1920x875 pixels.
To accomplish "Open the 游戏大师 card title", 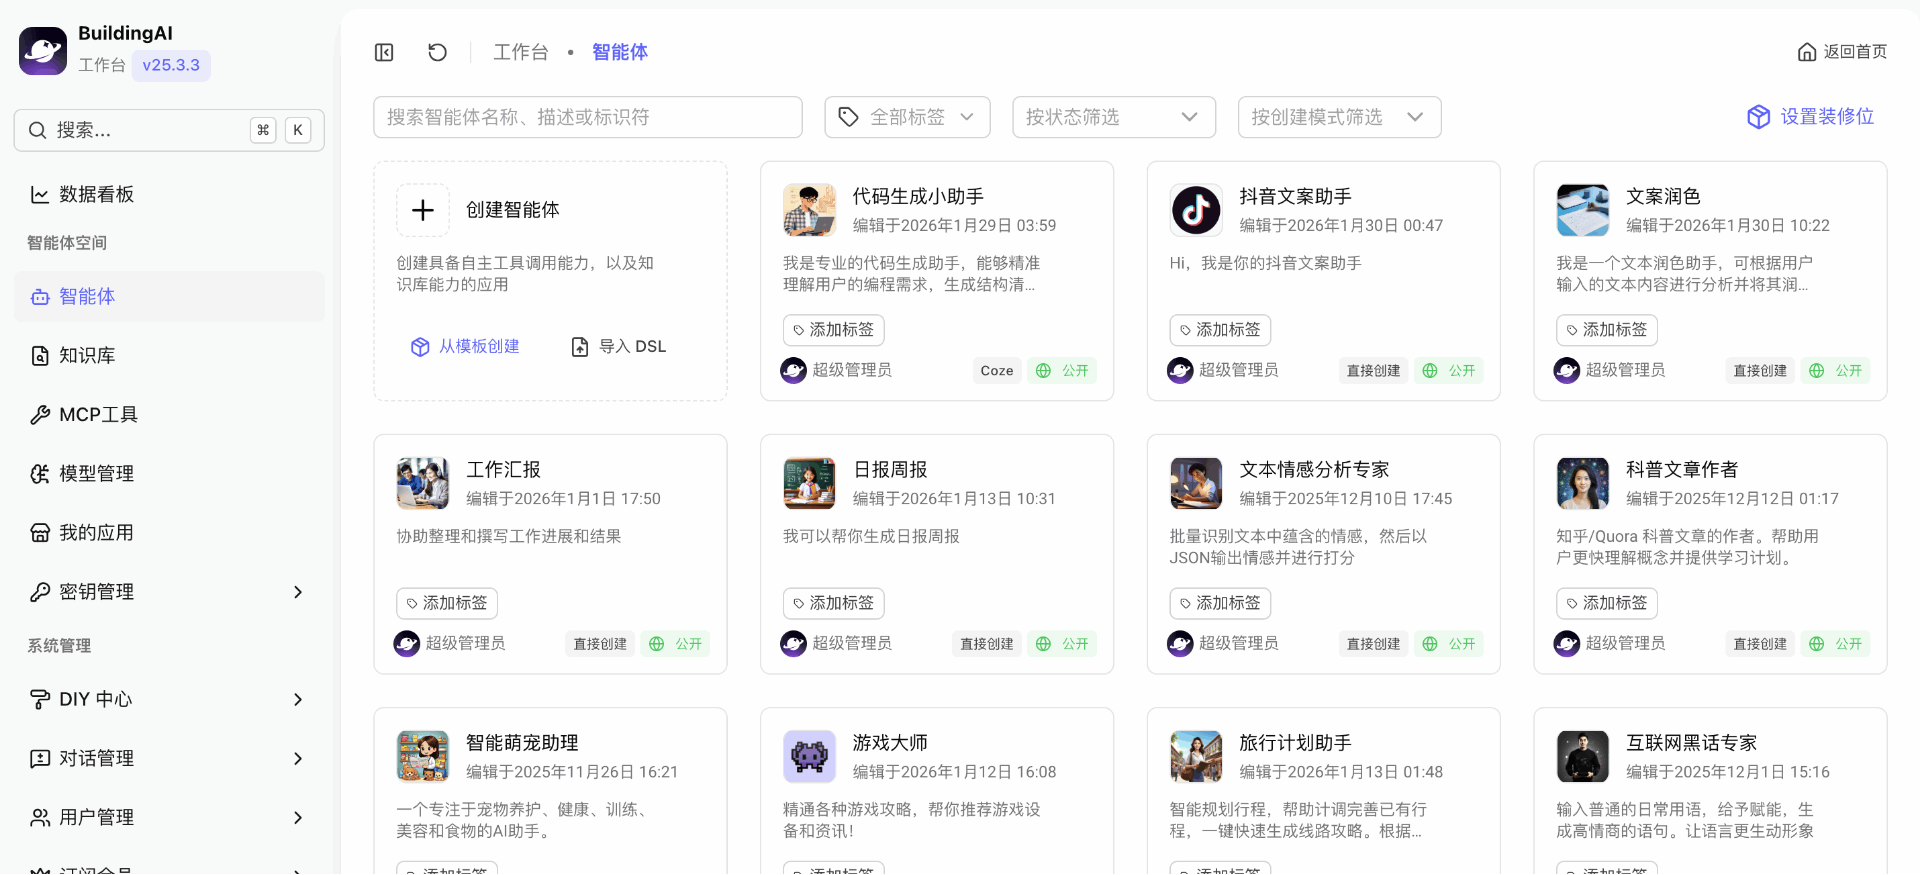I will click(890, 743).
